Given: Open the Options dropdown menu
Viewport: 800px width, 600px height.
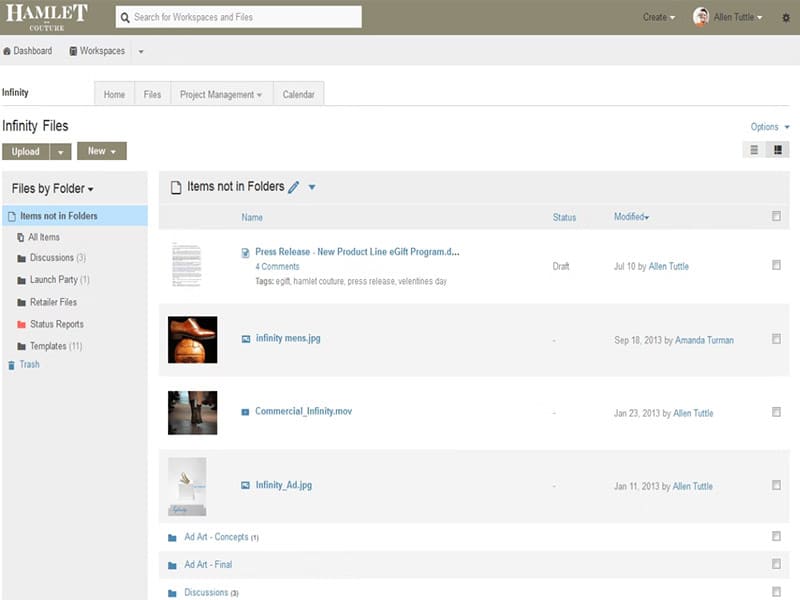Looking at the screenshot, I should [769, 127].
